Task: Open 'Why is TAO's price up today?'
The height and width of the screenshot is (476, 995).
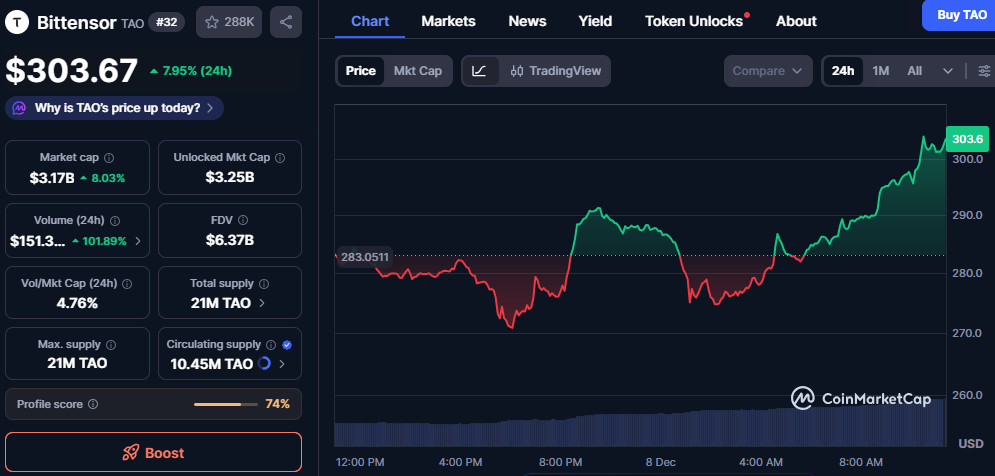Action: 115,108
